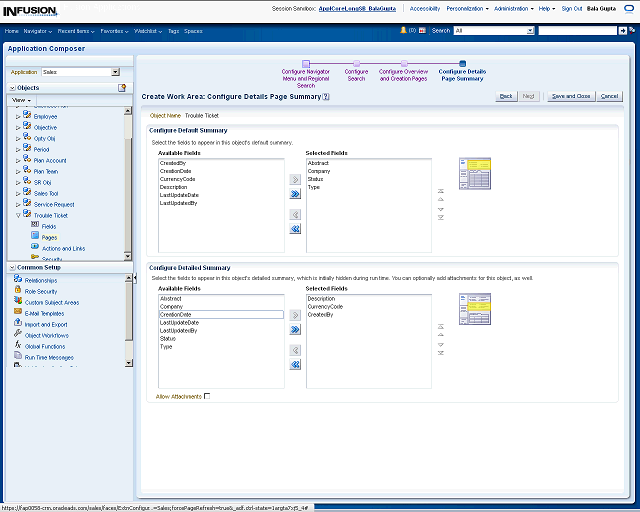Click Move All arrow in Default Summary
640x512 pixels.
(295, 195)
